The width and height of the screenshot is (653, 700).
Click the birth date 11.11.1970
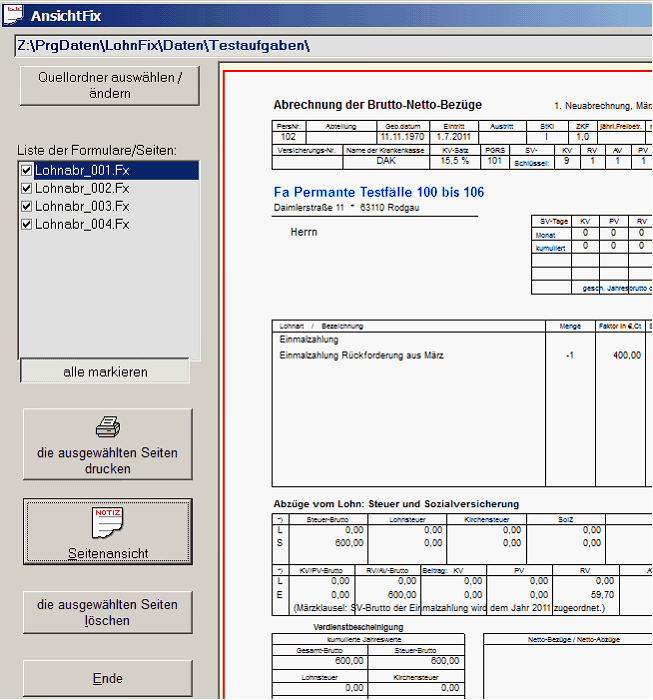(x=403, y=137)
